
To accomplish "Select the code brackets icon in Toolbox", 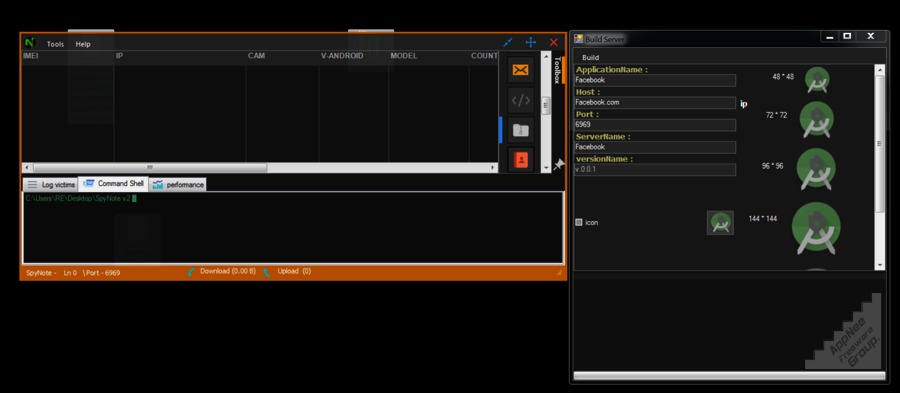I will pyautogui.click(x=521, y=100).
